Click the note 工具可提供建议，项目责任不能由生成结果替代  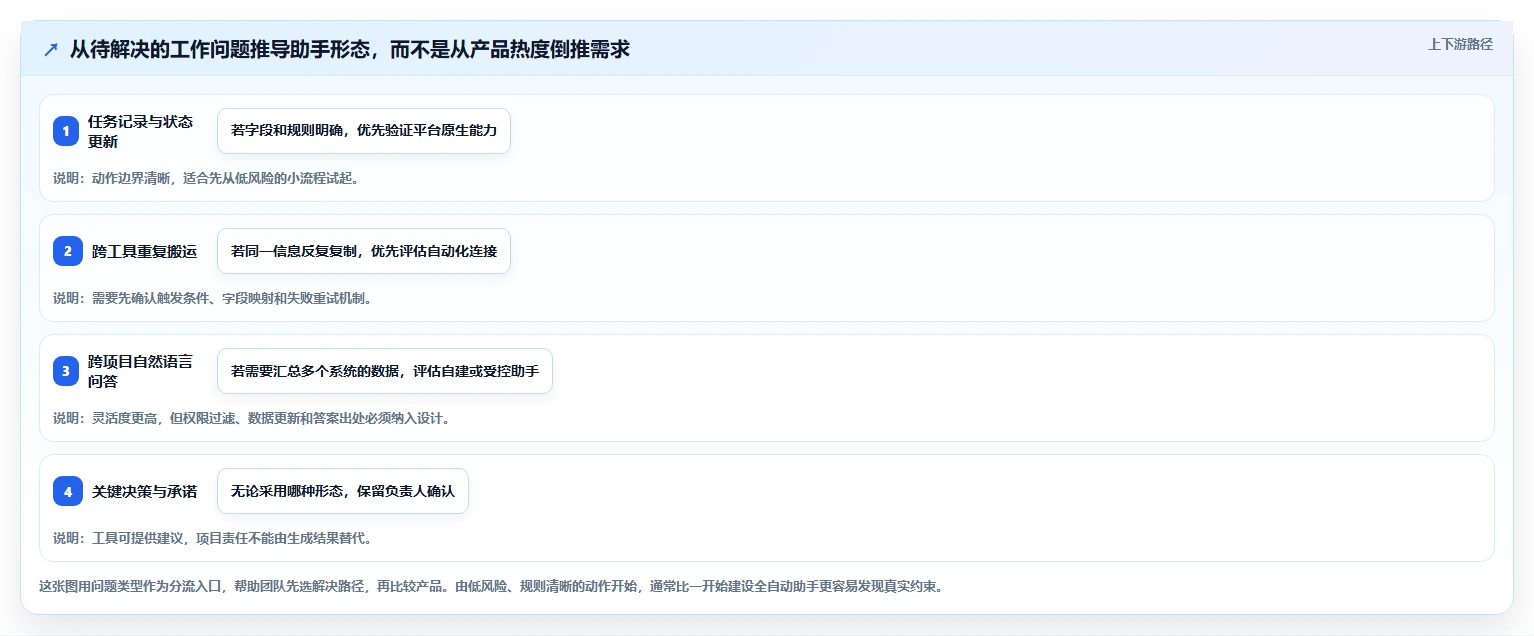213,538
